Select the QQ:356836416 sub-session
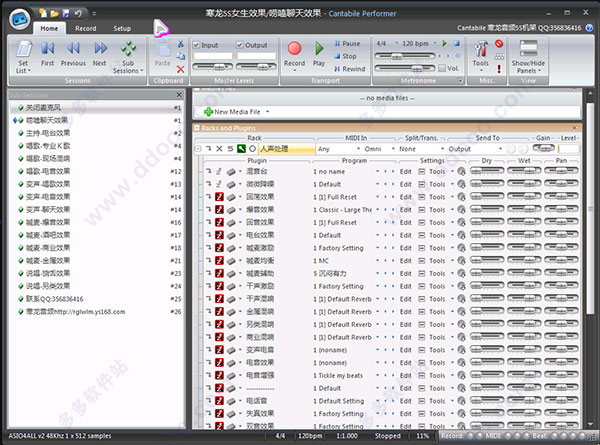The image size is (600, 445). point(97,299)
